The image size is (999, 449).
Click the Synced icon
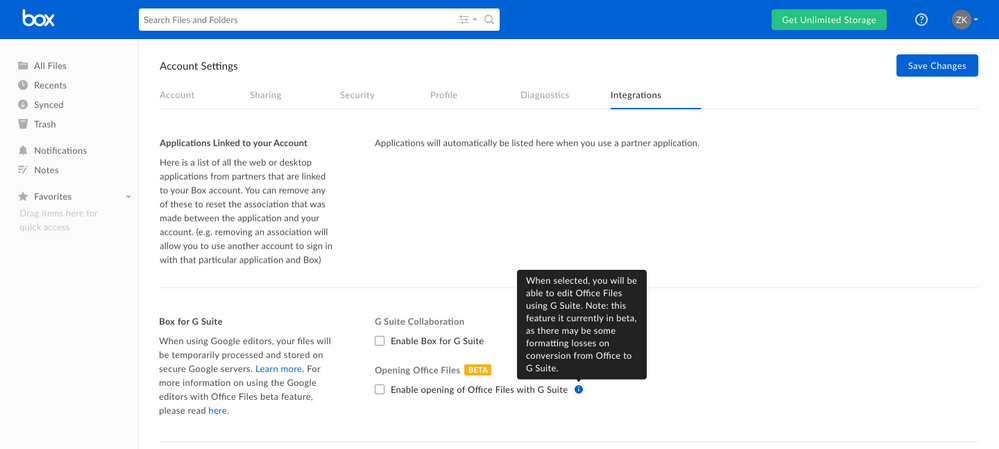tap(23, 104)
